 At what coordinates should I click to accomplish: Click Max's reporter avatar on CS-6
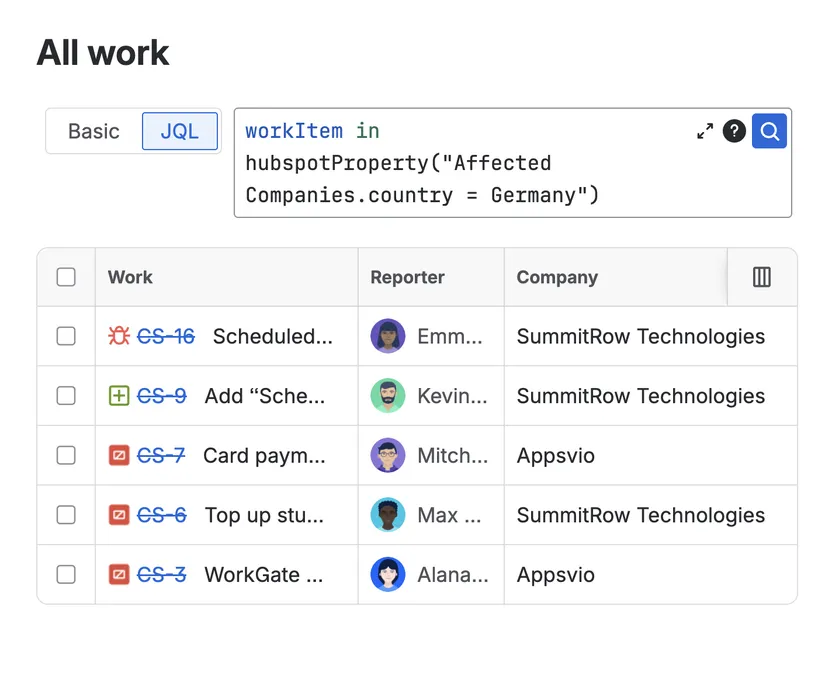388,515
